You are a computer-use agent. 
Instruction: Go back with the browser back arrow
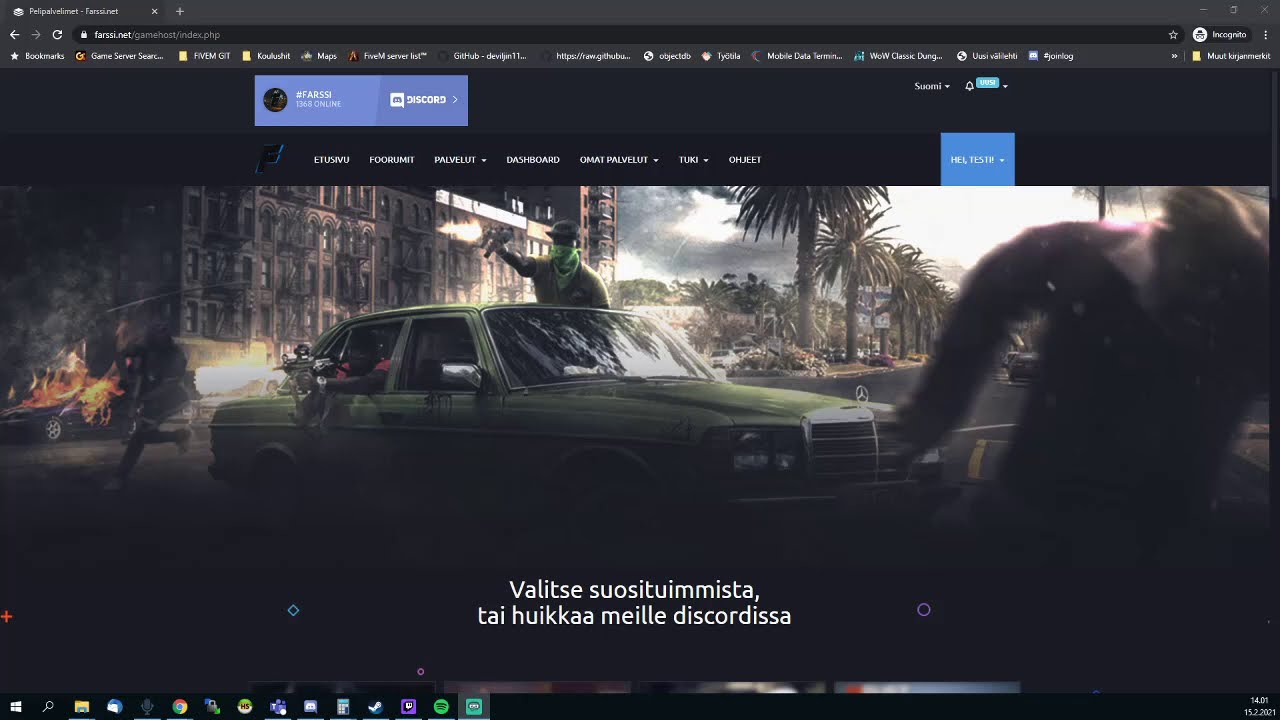point(14,34)
